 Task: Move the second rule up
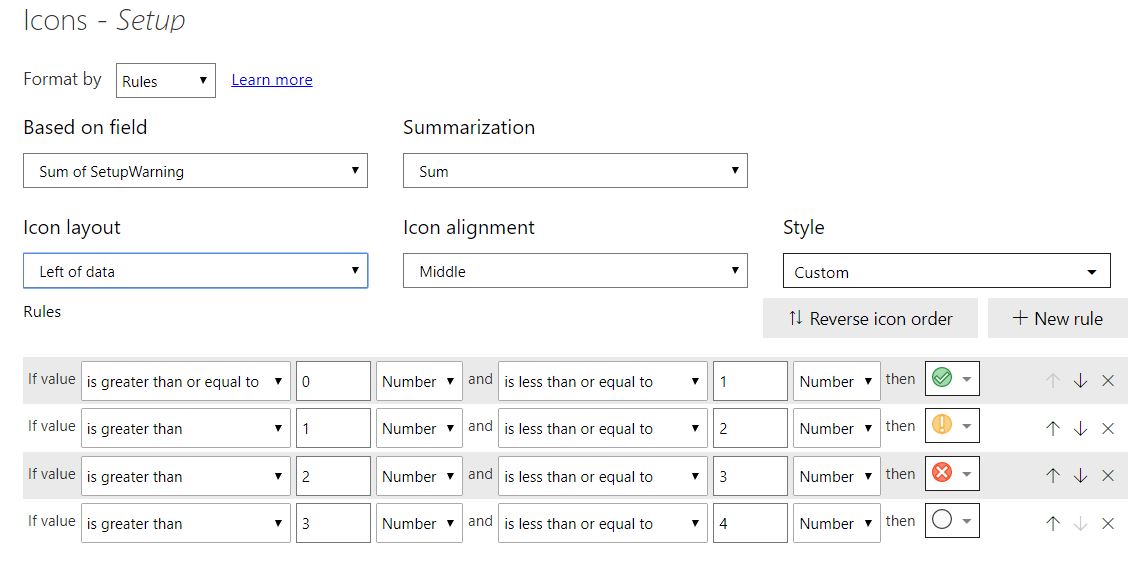(1052, 429)
